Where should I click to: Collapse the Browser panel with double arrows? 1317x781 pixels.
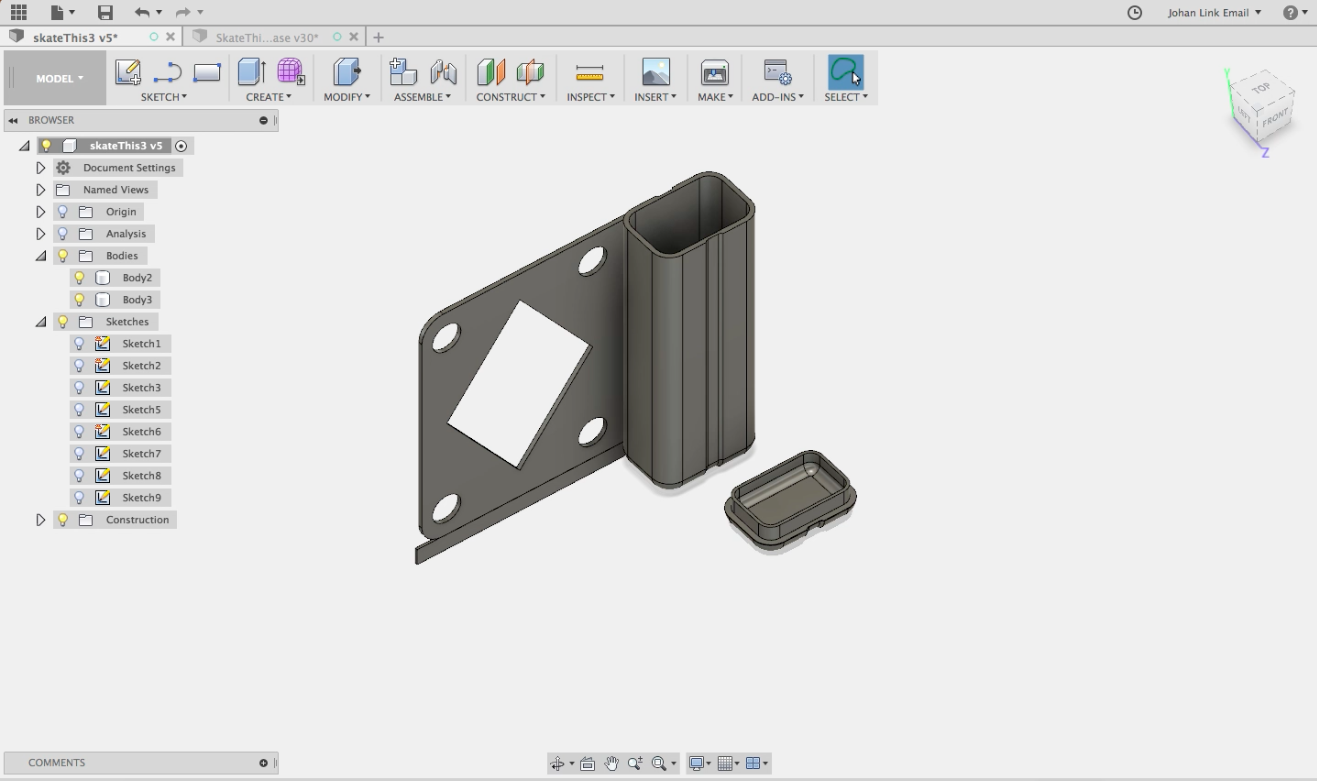click(13, 120)
